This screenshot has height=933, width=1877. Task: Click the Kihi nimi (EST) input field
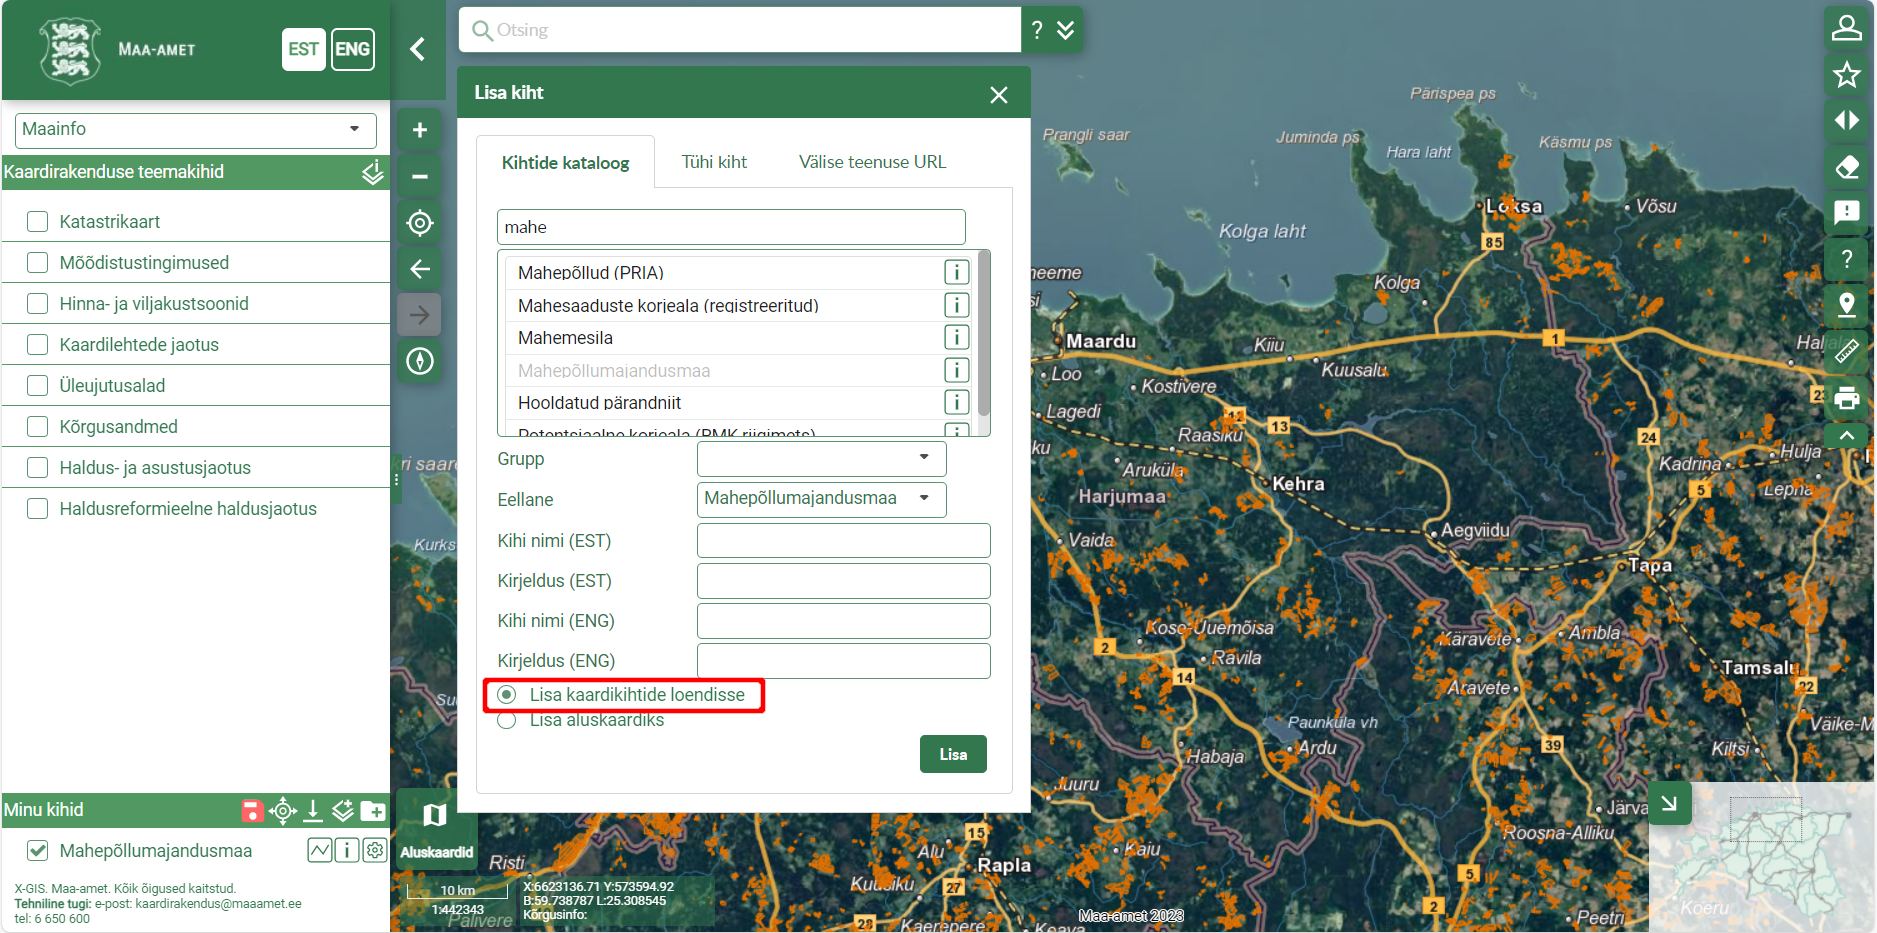pyautogui.click(x=843, y=541)
